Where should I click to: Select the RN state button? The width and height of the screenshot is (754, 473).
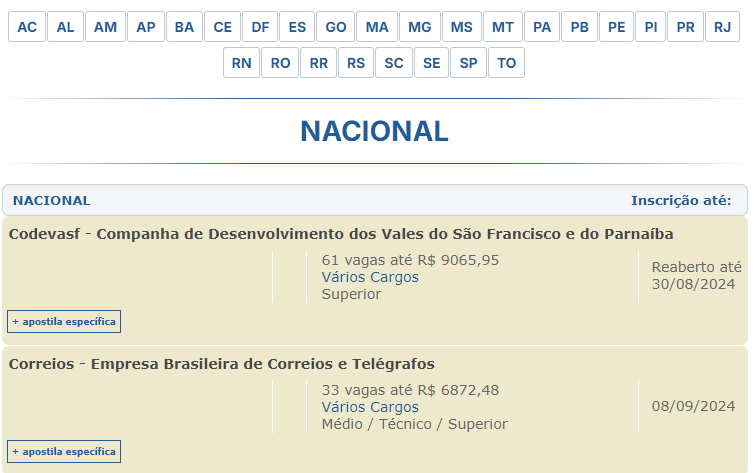click(x=241, y=63)
